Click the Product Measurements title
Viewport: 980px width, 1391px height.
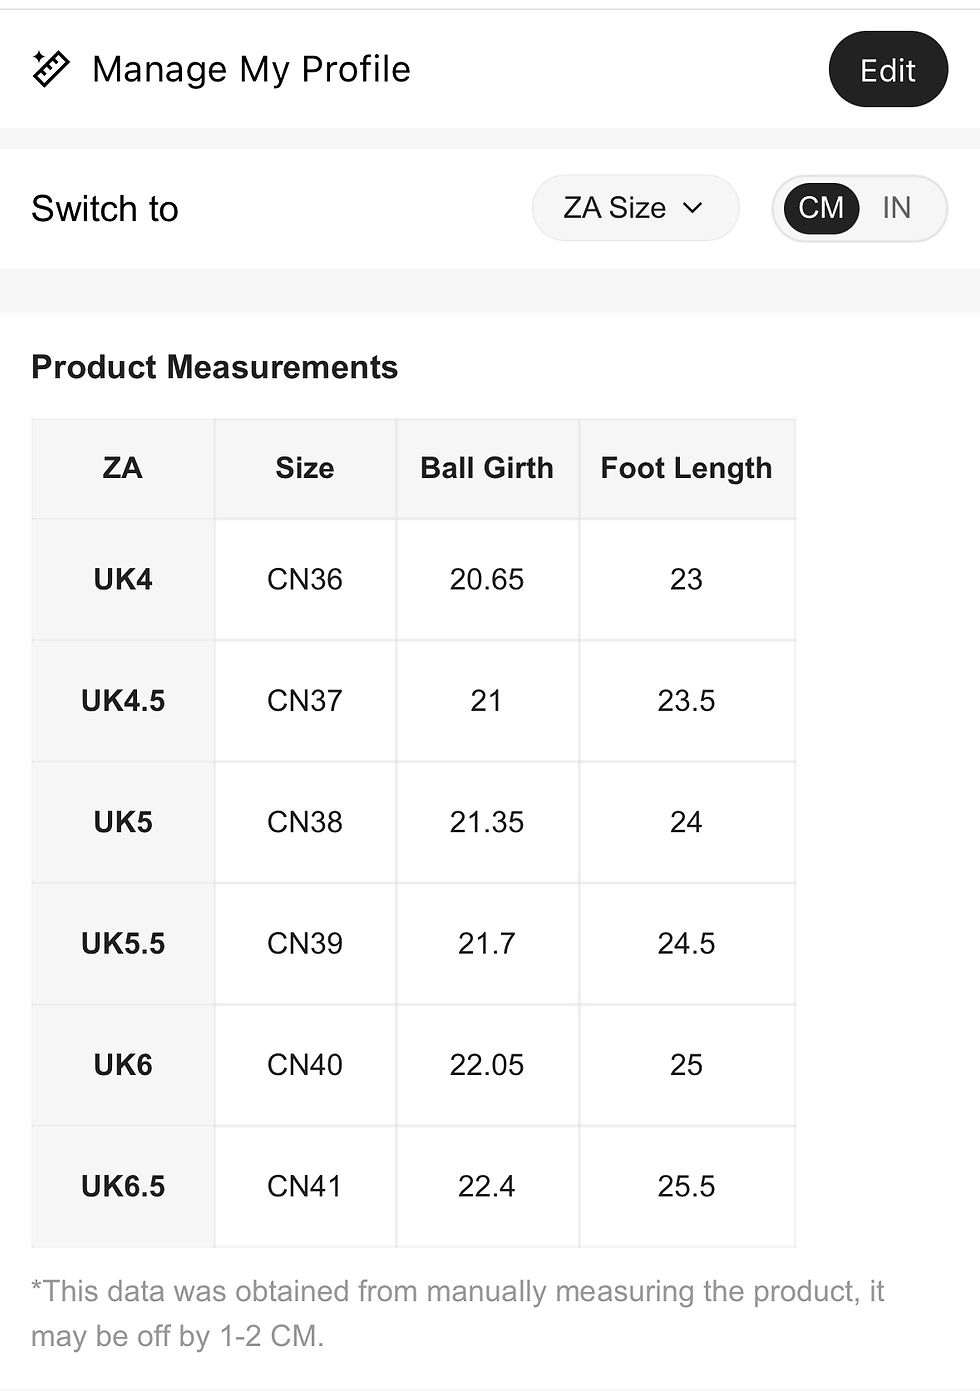click(215, 367)
